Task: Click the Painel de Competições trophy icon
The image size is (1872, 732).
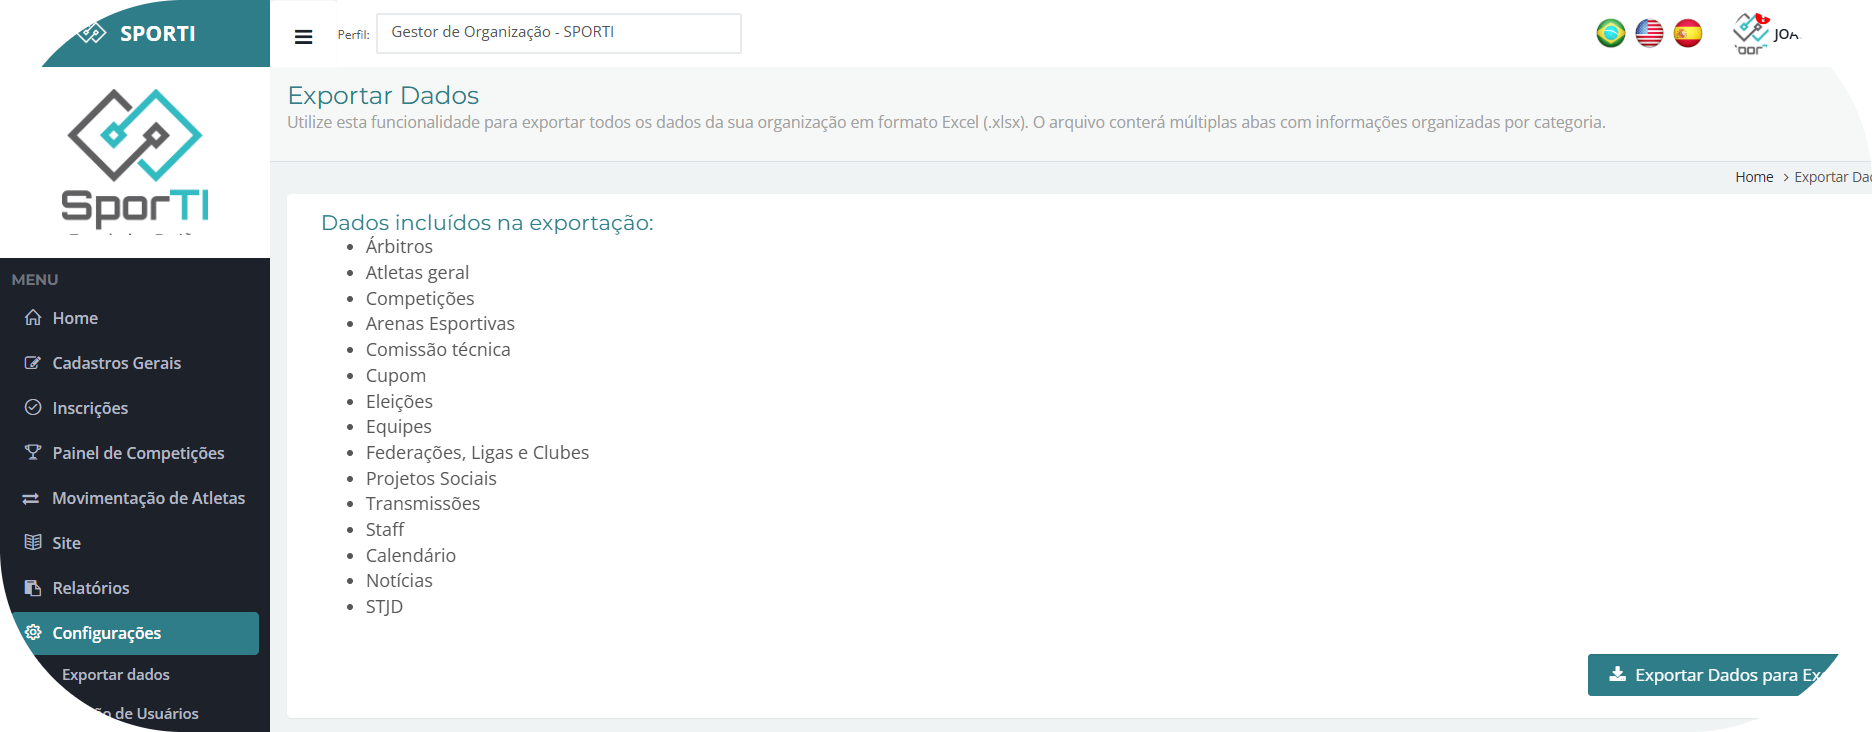Action: click(x=33, y=453)
